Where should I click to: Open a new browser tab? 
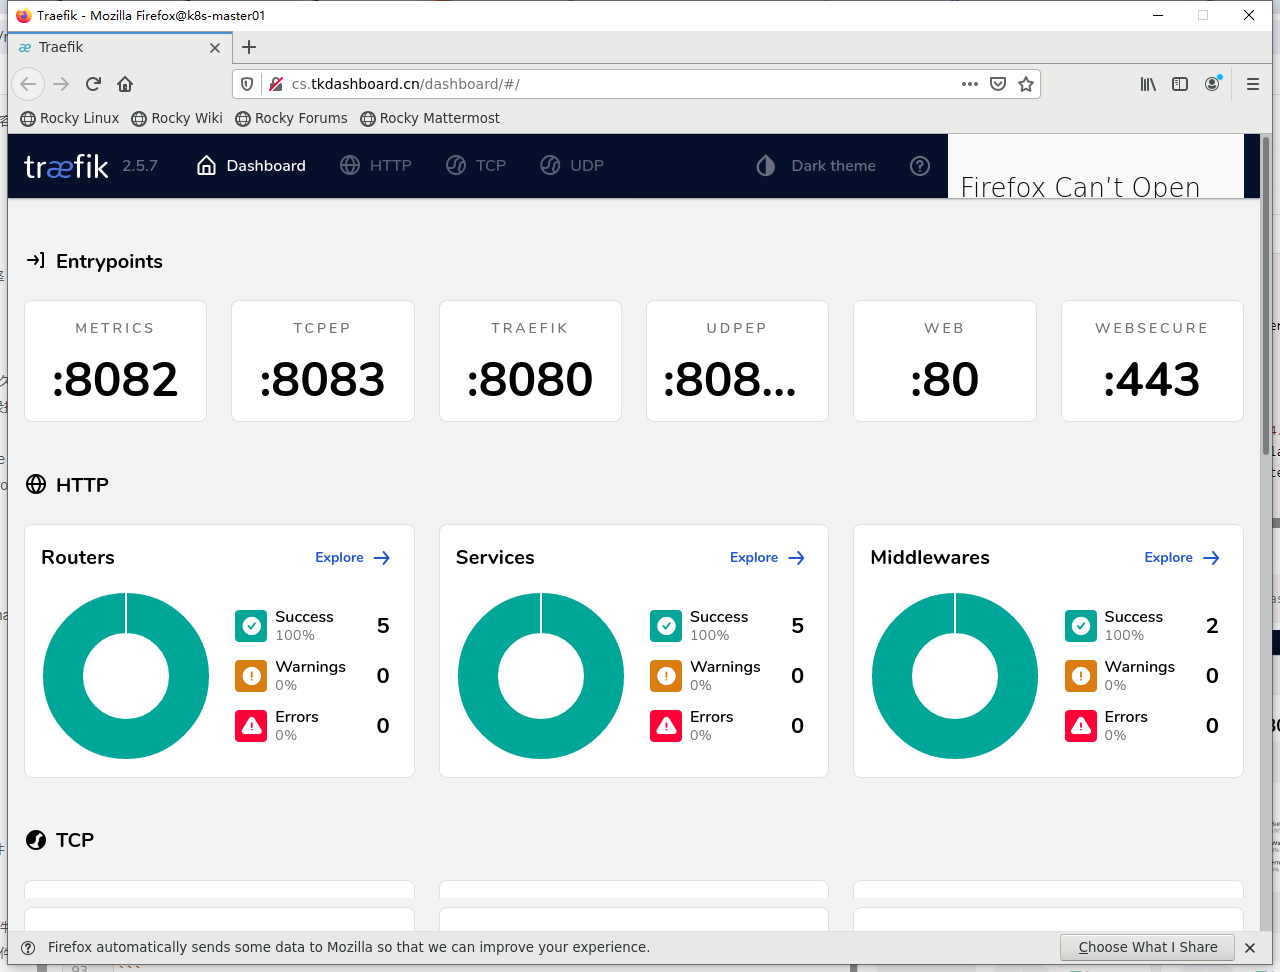249,47
